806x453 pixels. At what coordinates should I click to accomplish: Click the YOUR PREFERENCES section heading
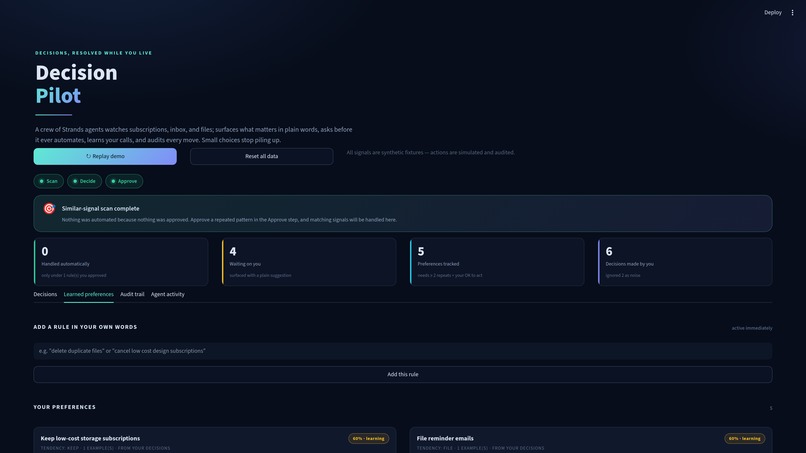[x=64, y=407]
